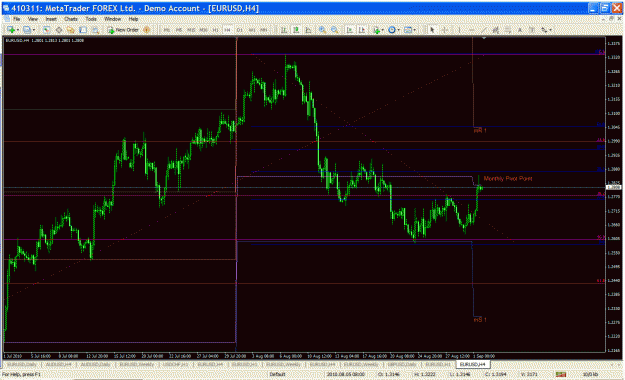Switch to the AUDUSD,Daily chart tab
The image size is (625, 380).
[x=96, y=364]
